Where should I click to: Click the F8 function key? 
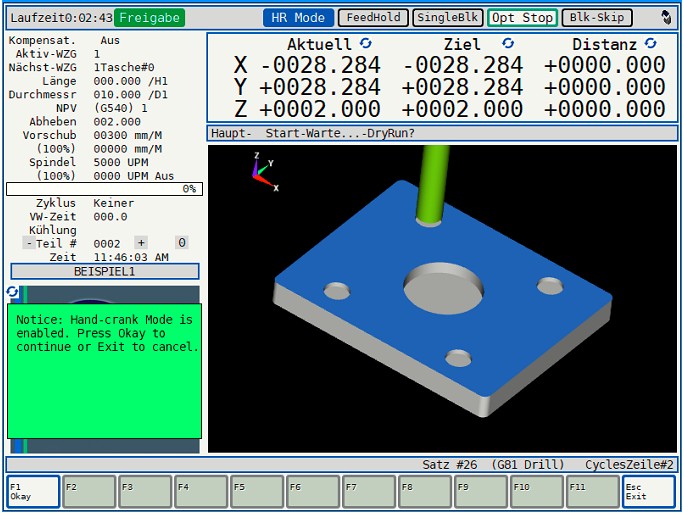coord(425,492)
